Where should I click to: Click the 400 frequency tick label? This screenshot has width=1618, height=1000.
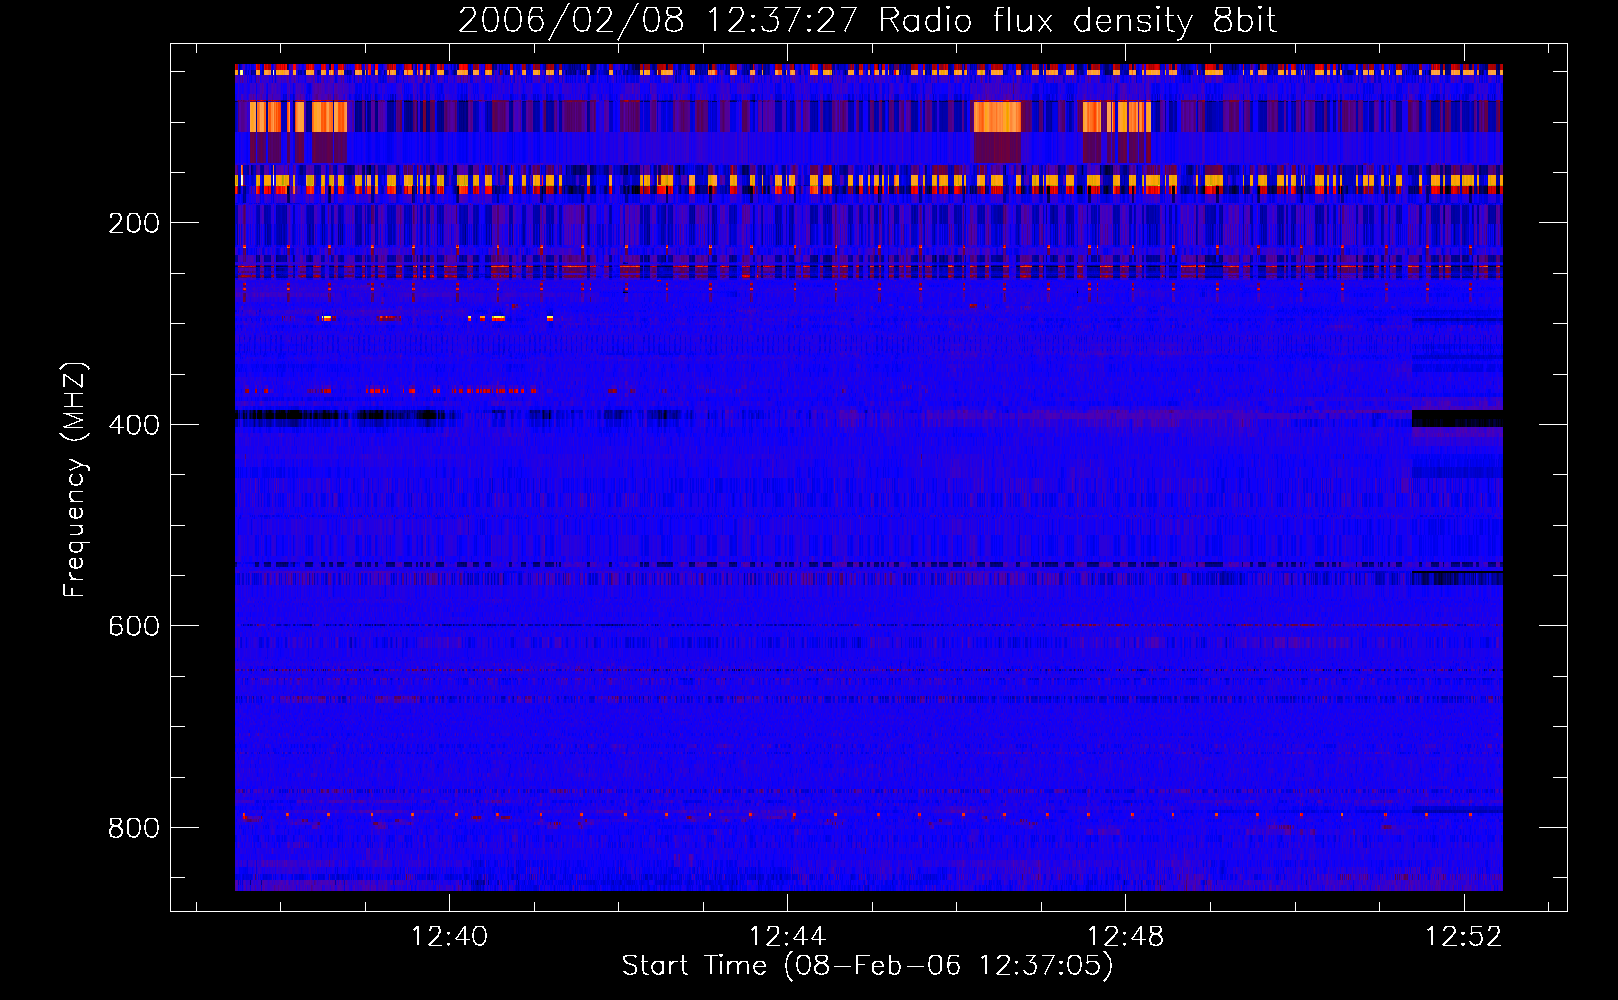[x=134, y=425]
